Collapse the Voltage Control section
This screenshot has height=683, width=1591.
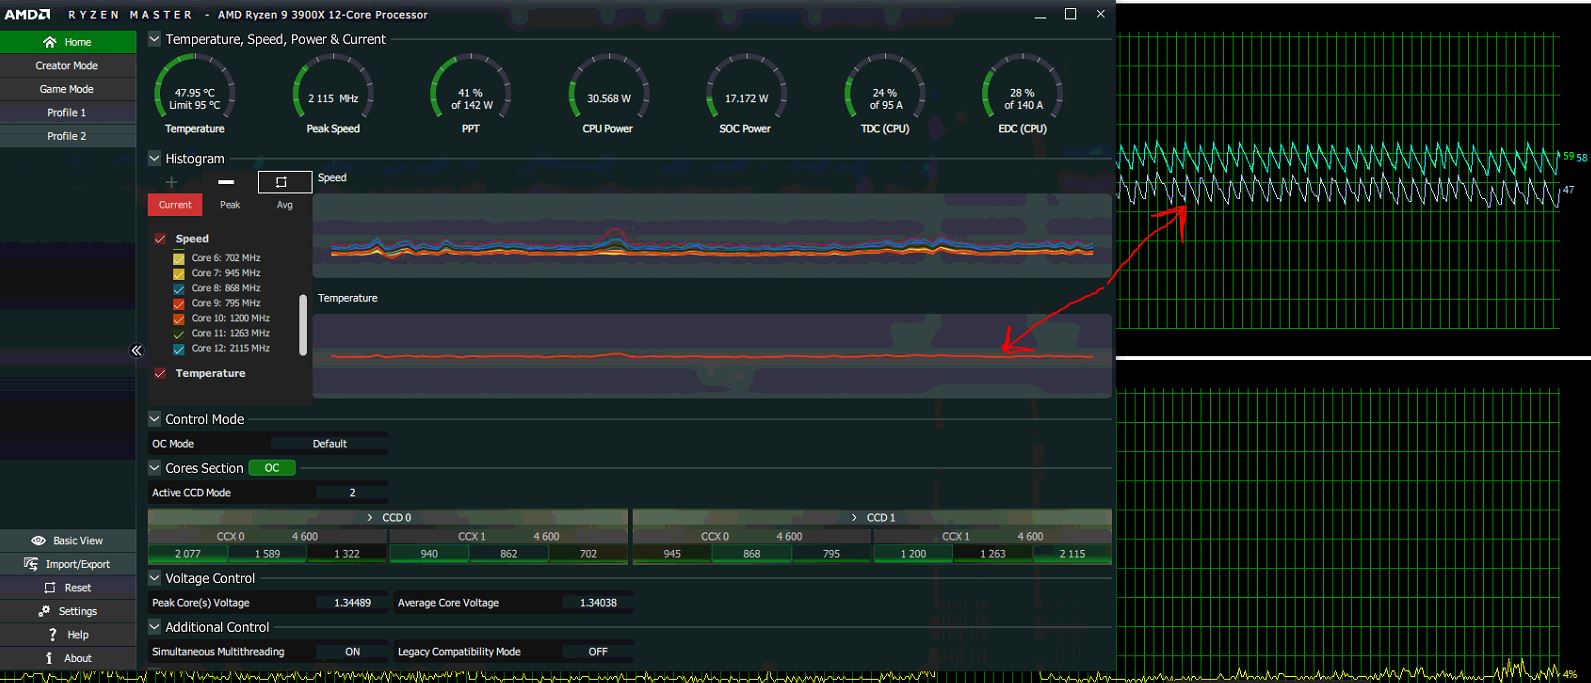click(x=155, y=578)
